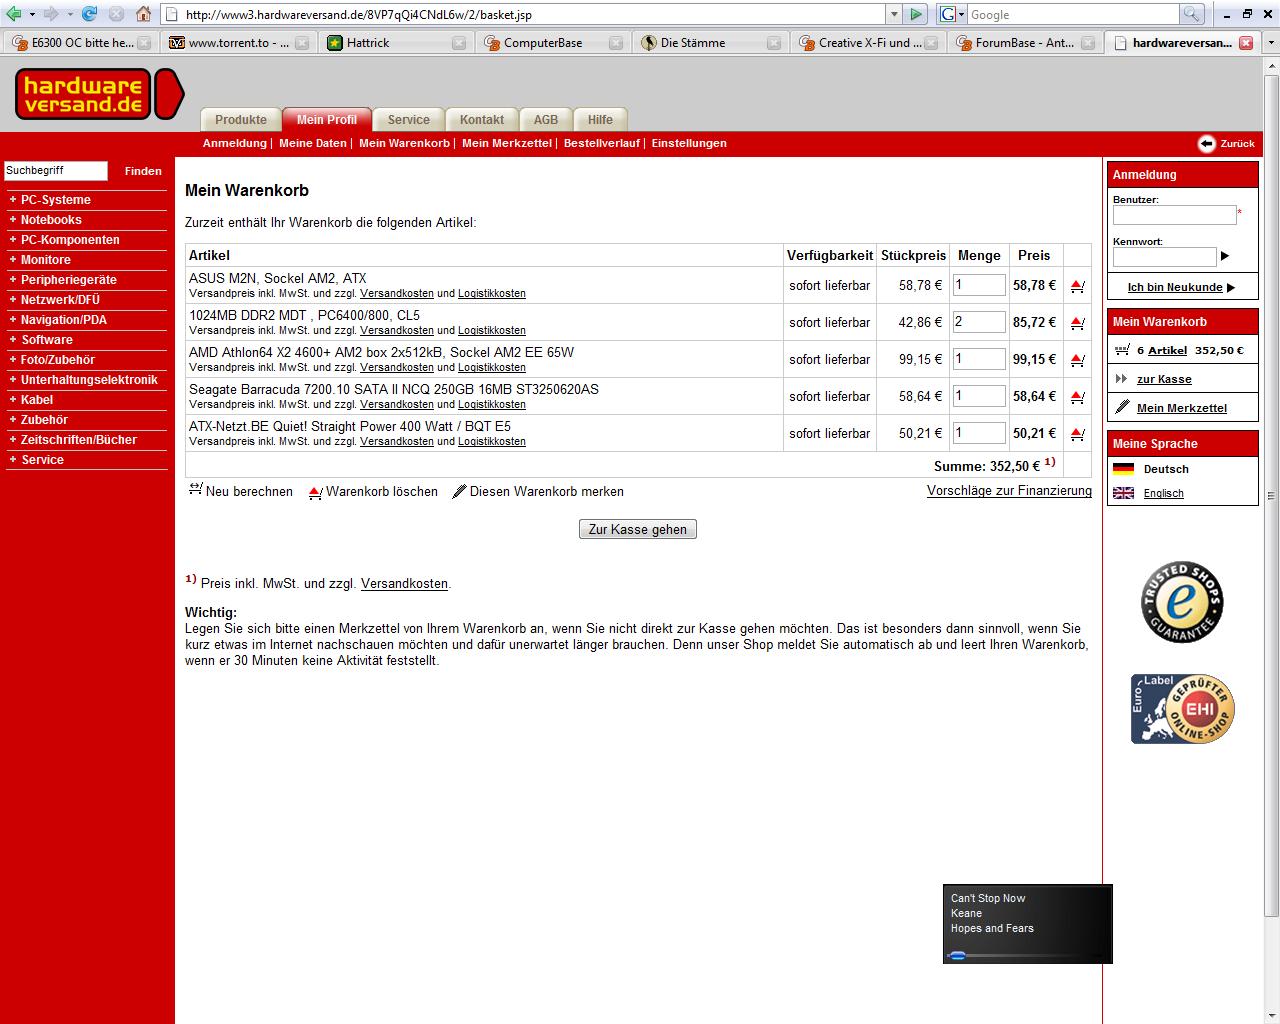Open Mein Merkzettel submenu link
This screenshot has width=1280, height=1024.
tap(507, 143)
